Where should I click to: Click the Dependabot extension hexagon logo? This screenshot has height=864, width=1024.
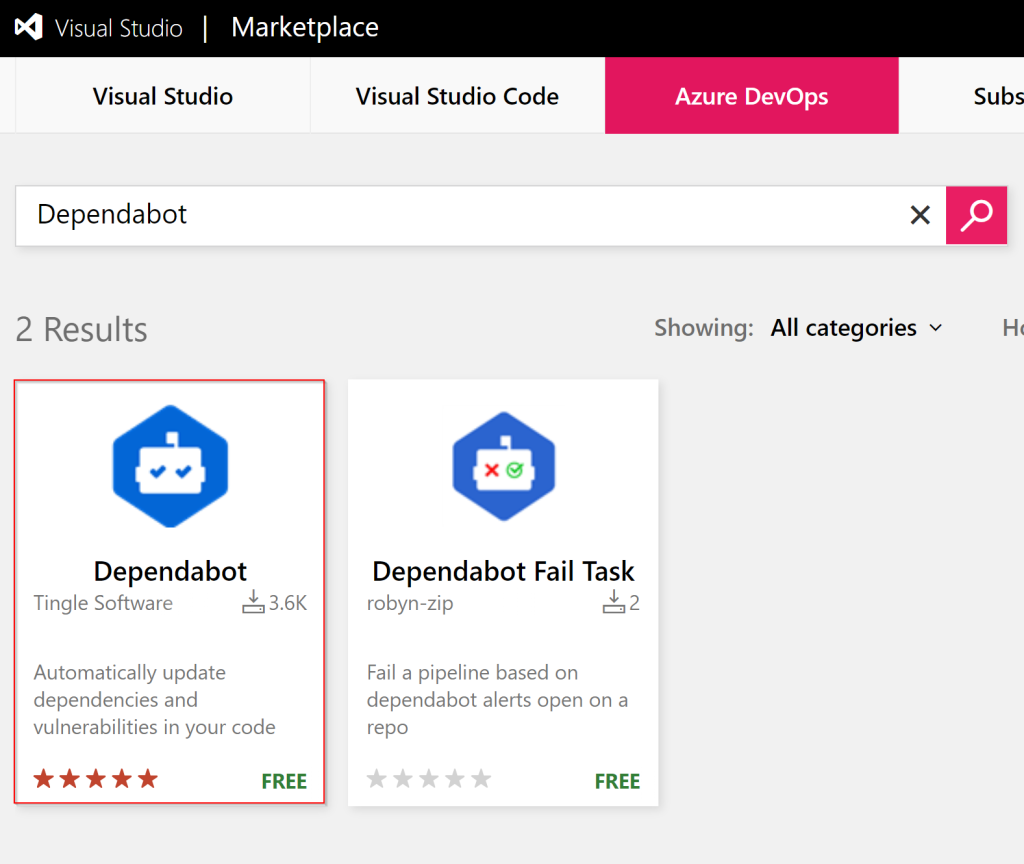point(170,465)
